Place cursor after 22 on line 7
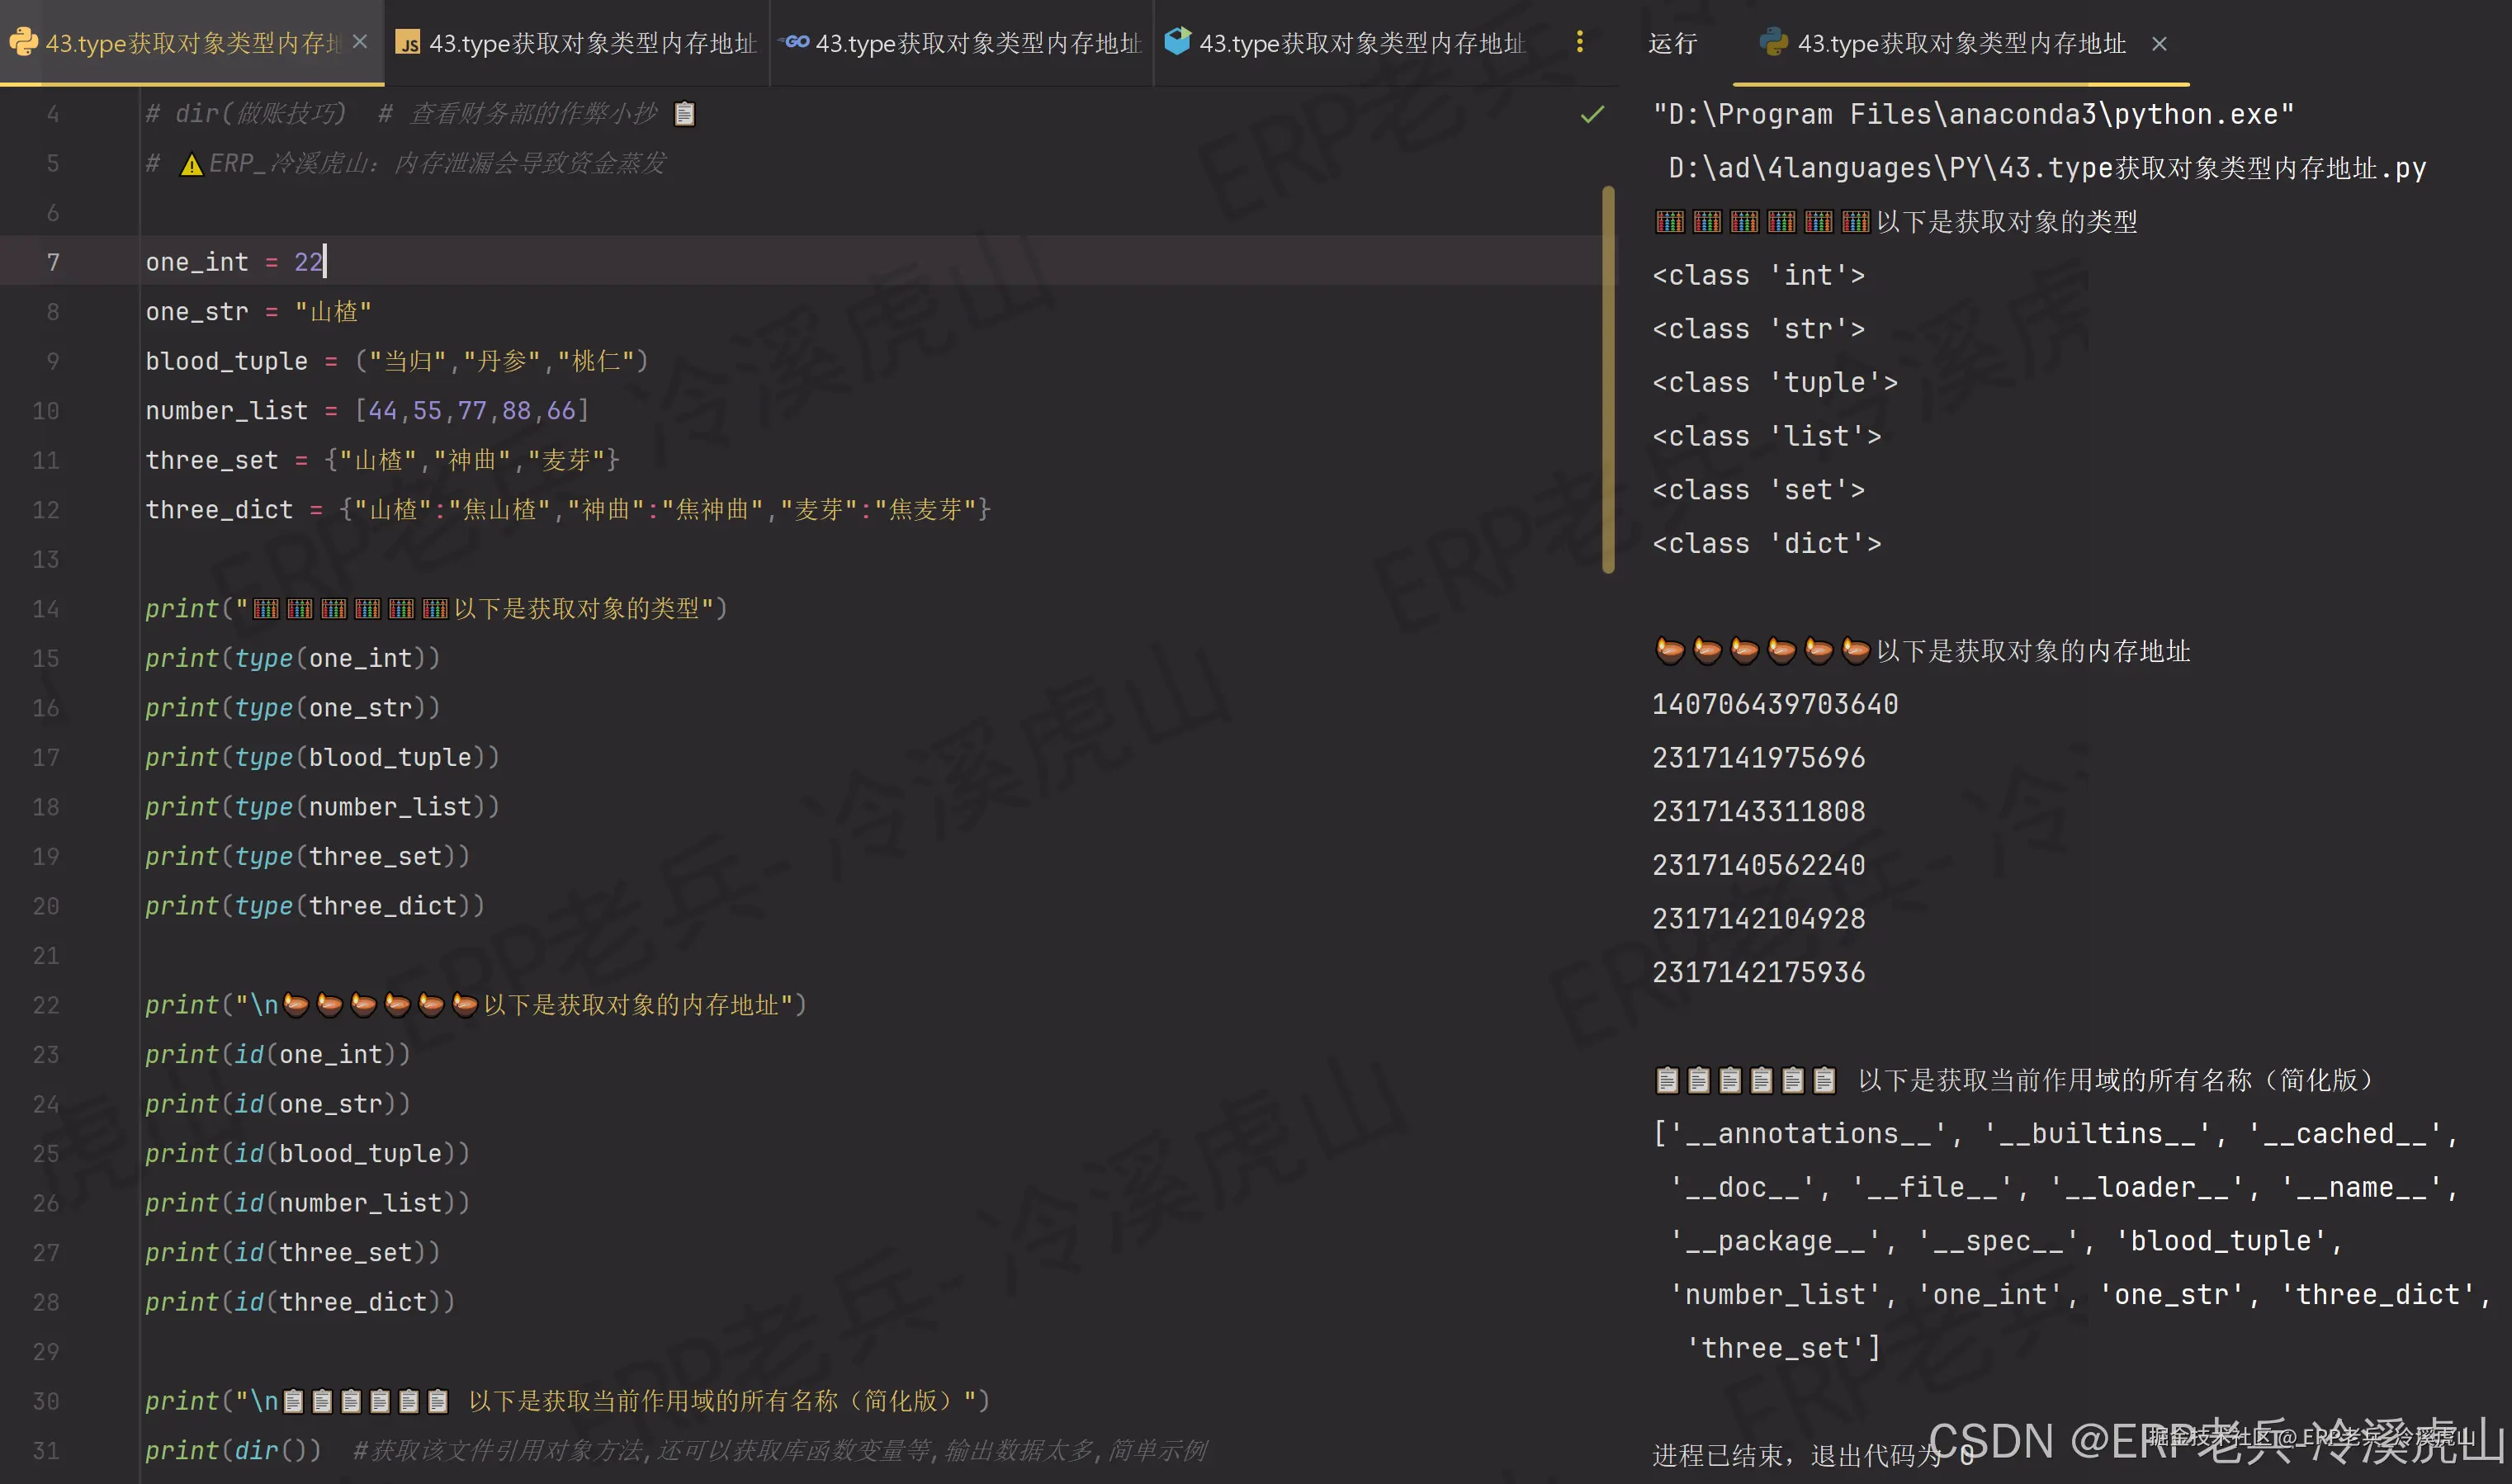2512x1484 pixels. [x=324, y=262]
